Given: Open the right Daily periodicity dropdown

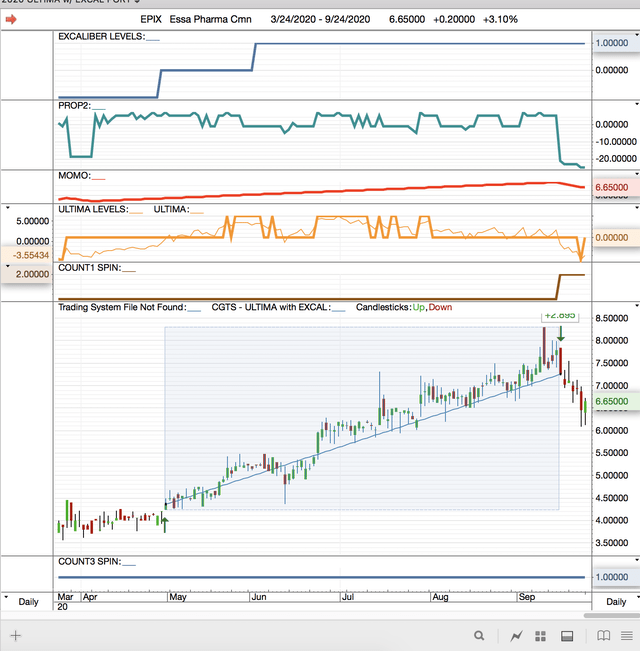Looking at the screenshot, I should tap(637, 597).
